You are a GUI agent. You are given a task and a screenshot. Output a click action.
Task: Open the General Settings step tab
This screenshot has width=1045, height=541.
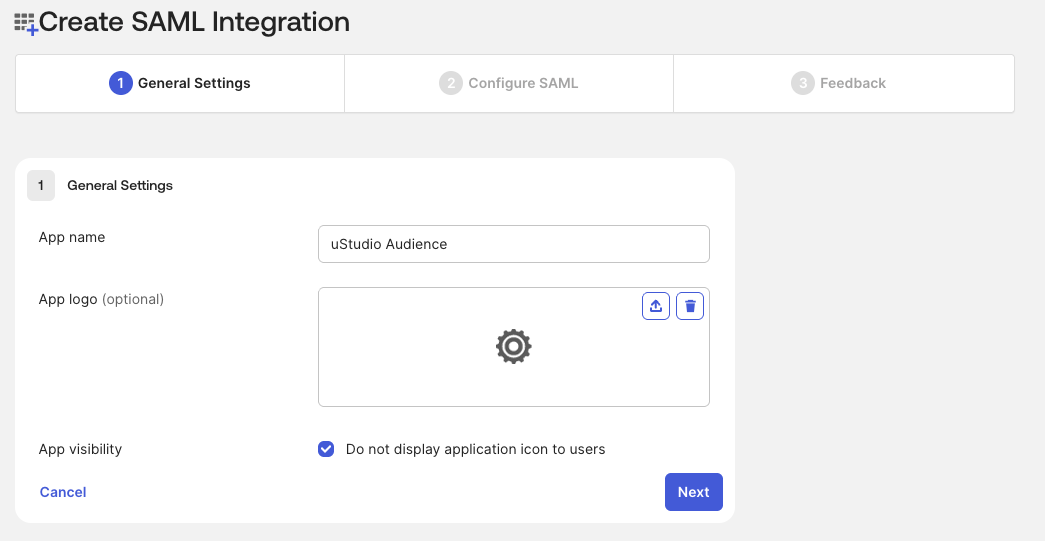tap(180, 83)
